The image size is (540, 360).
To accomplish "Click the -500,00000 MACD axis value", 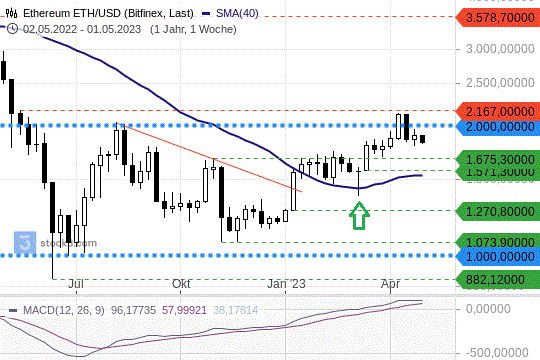I will (x=497, y=353).
